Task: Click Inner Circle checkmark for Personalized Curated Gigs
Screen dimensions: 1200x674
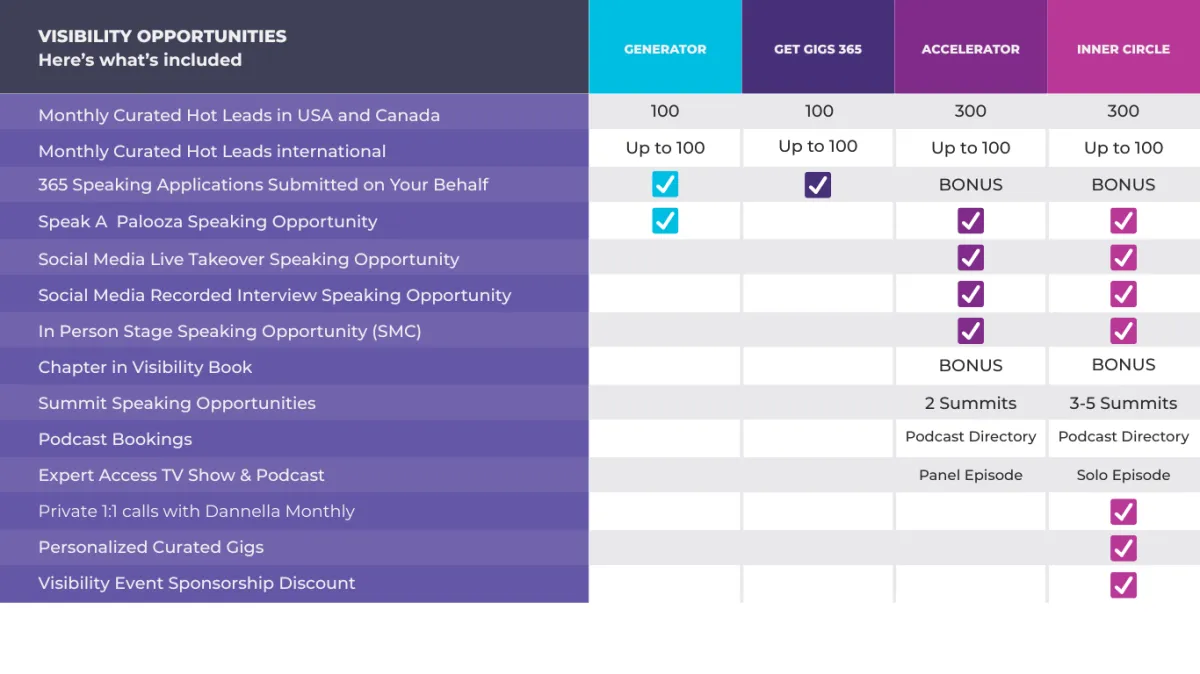Action: click(1124, 548)
